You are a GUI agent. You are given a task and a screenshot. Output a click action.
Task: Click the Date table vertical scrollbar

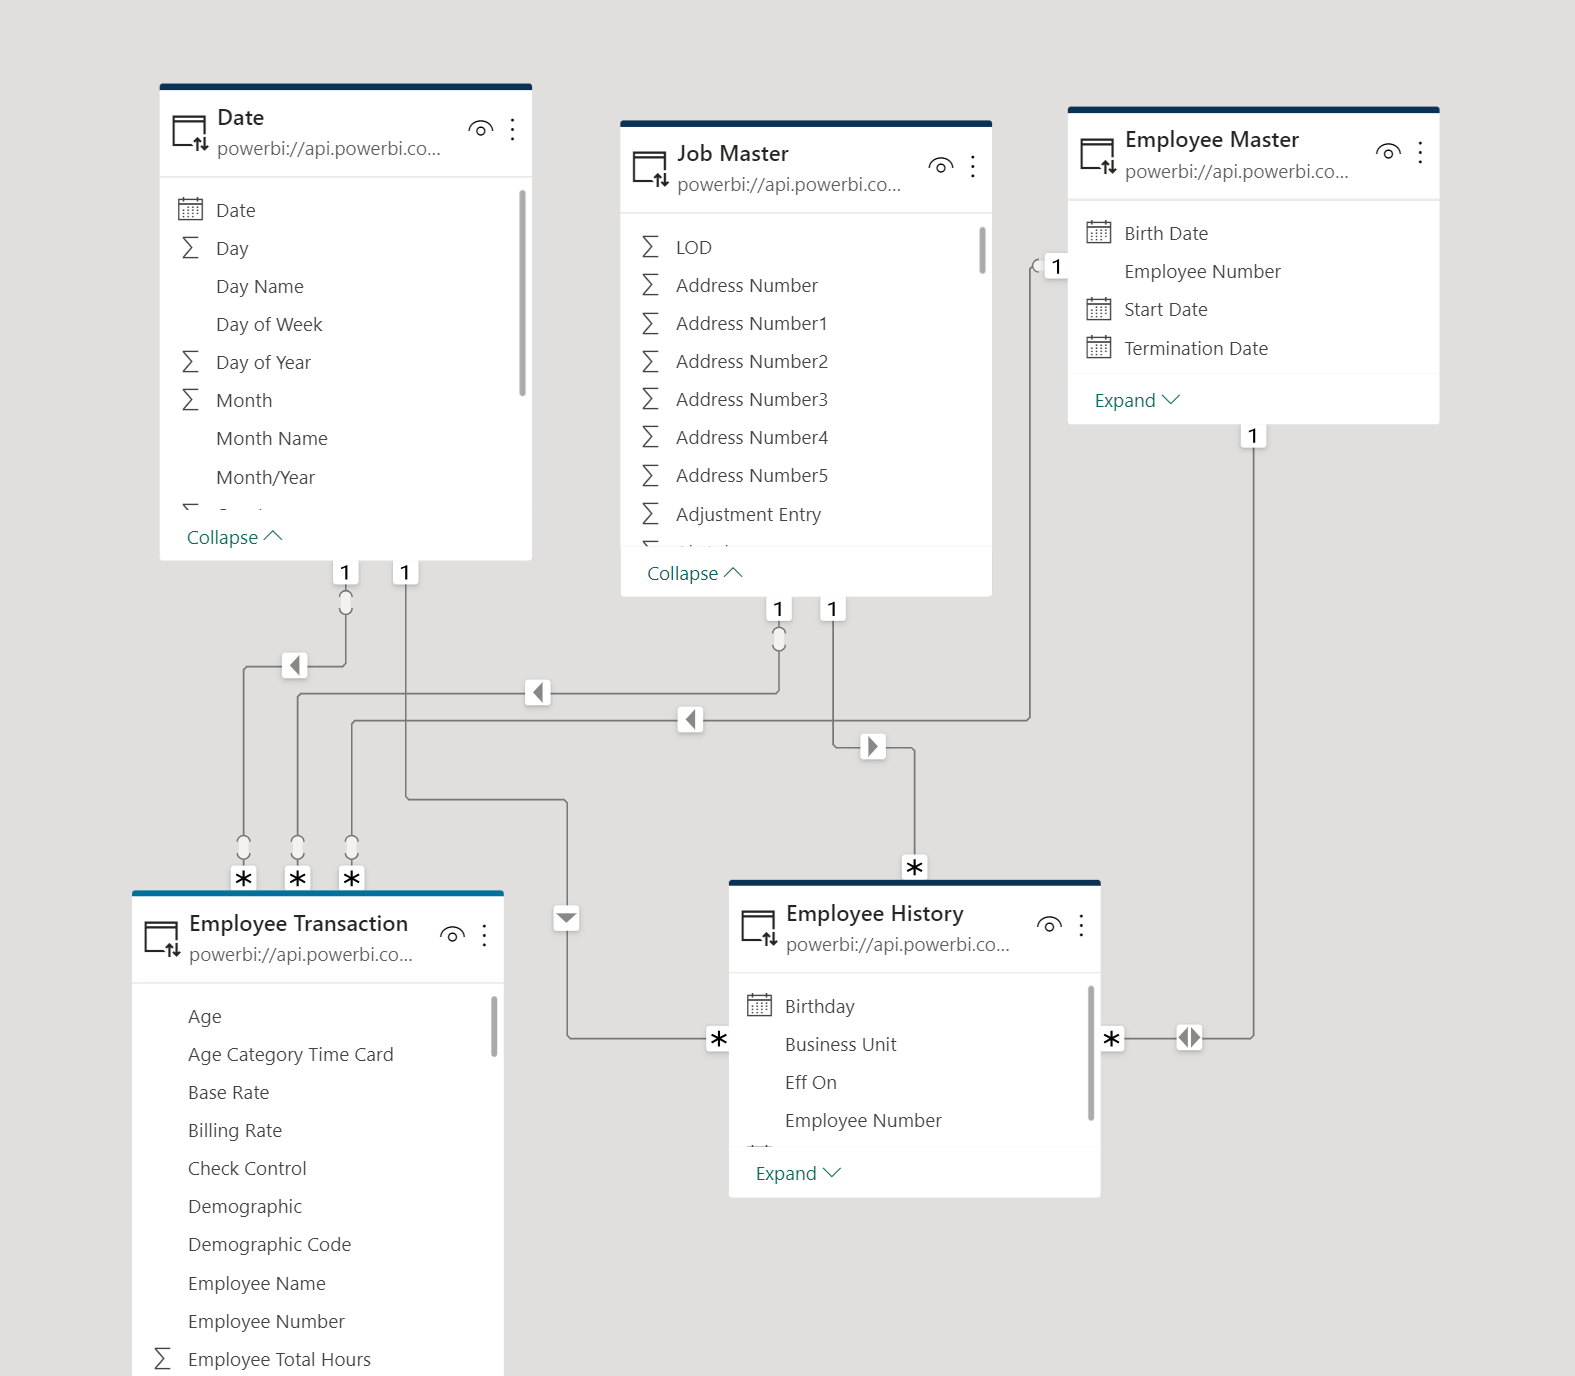click(522, 293)
